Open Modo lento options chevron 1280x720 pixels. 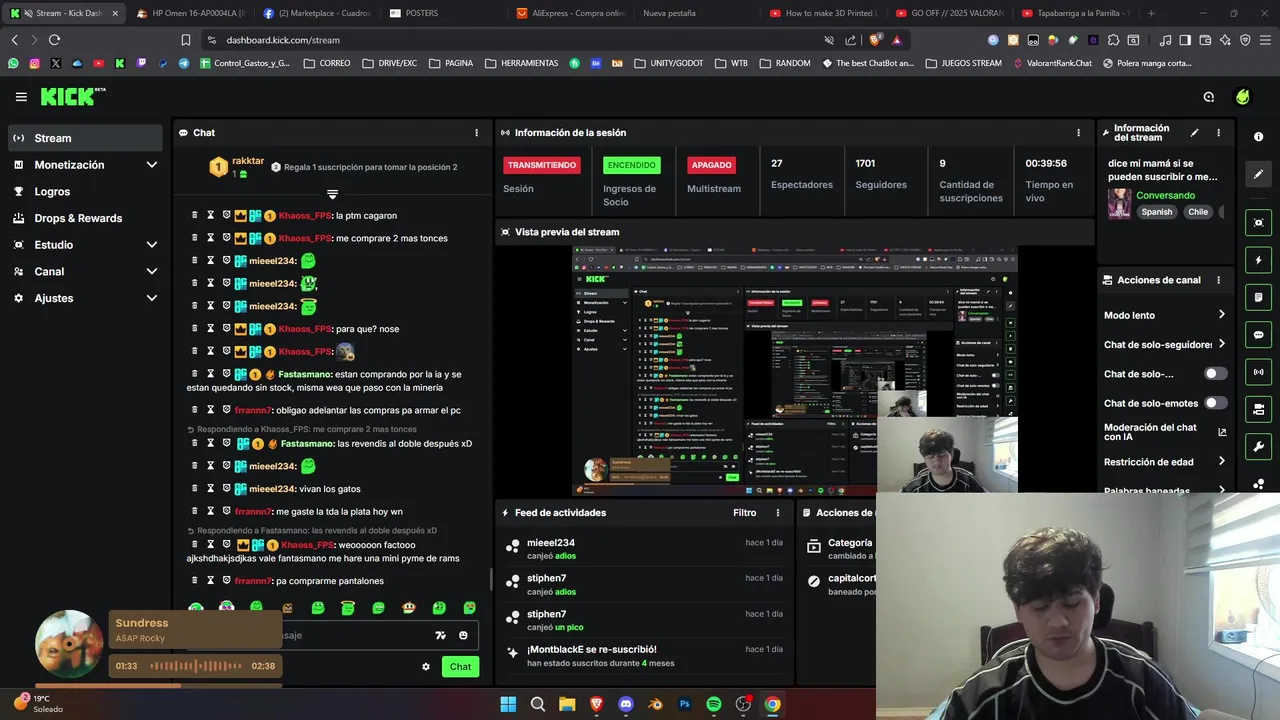pyautogui.click(x=1222, y=315)
